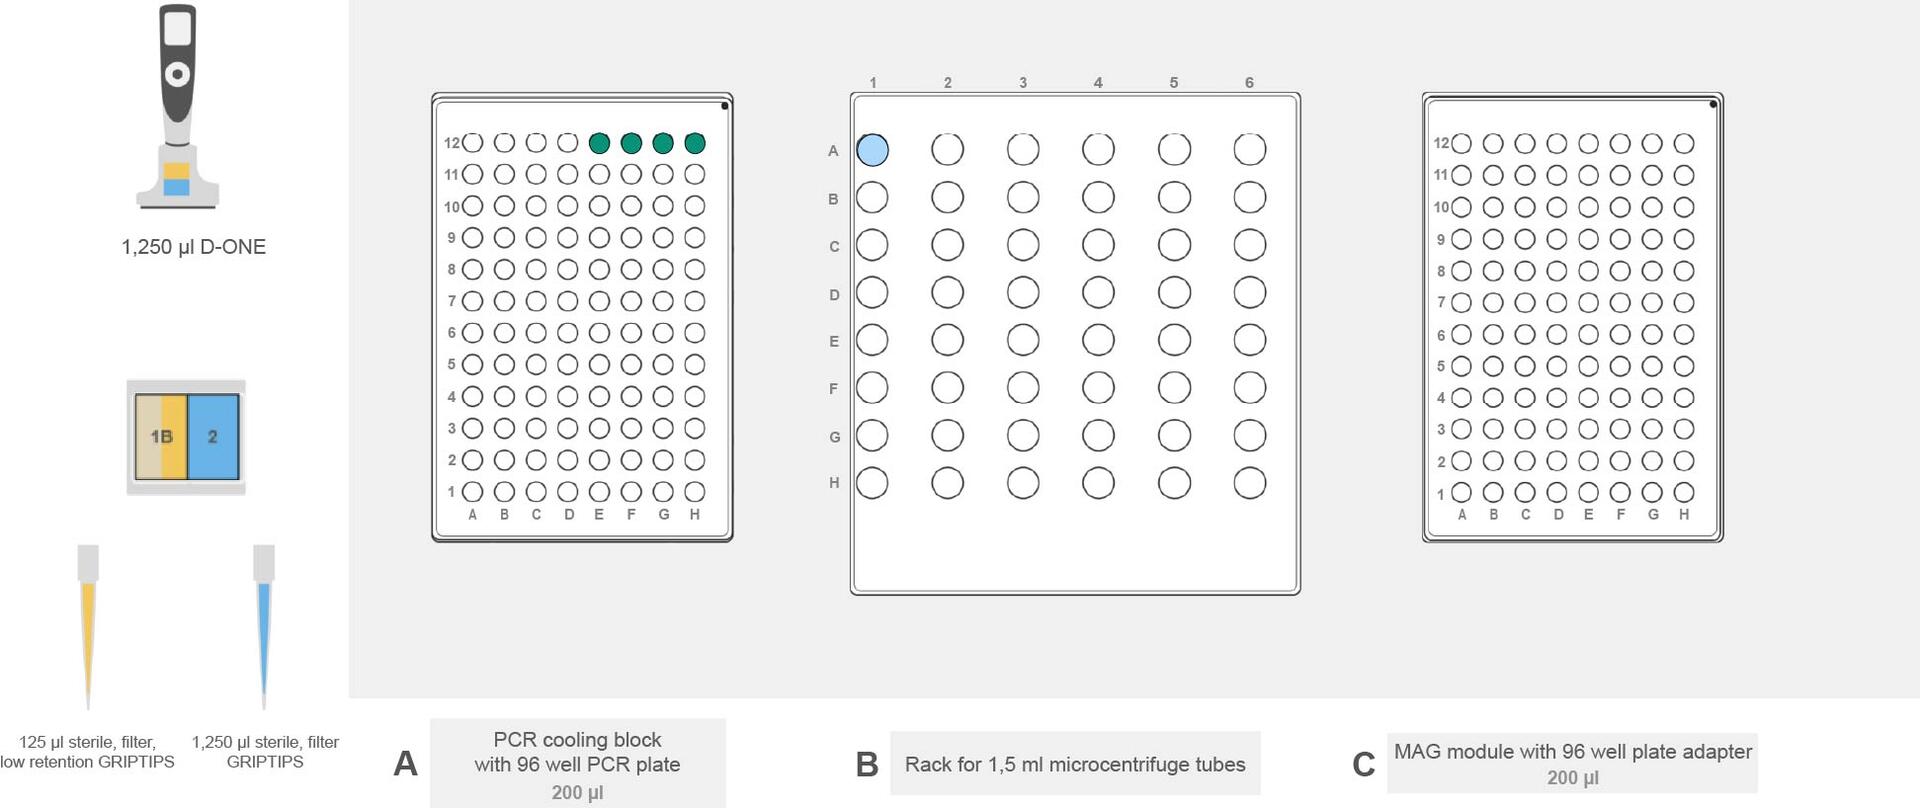Click deck position letter A

(405, 764)
